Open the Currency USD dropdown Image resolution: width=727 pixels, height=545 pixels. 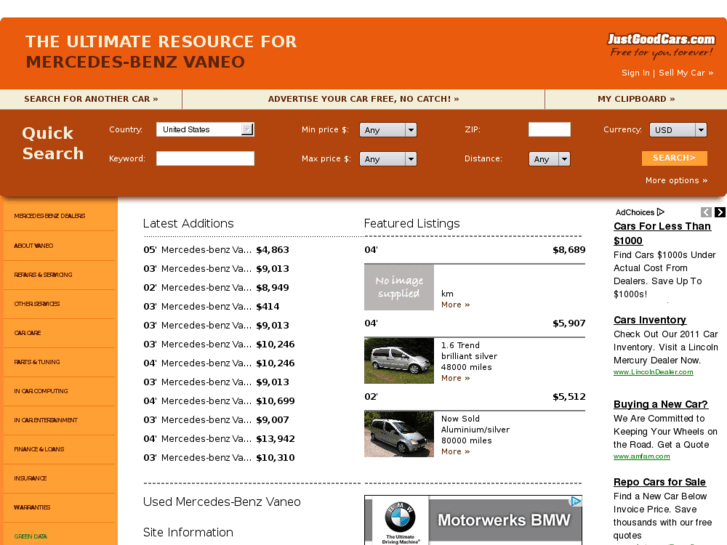[x=678, y=130]
